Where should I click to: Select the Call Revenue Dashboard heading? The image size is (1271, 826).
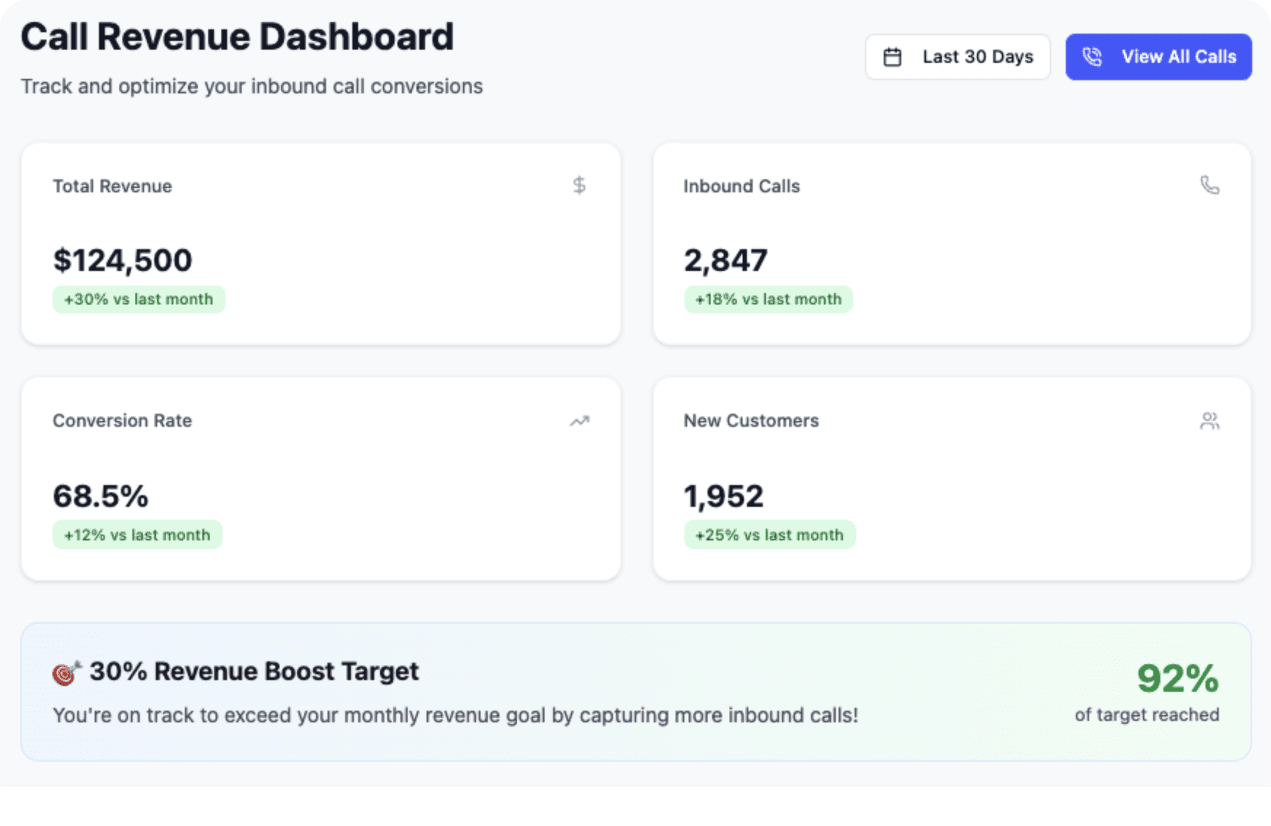point(237,36)
